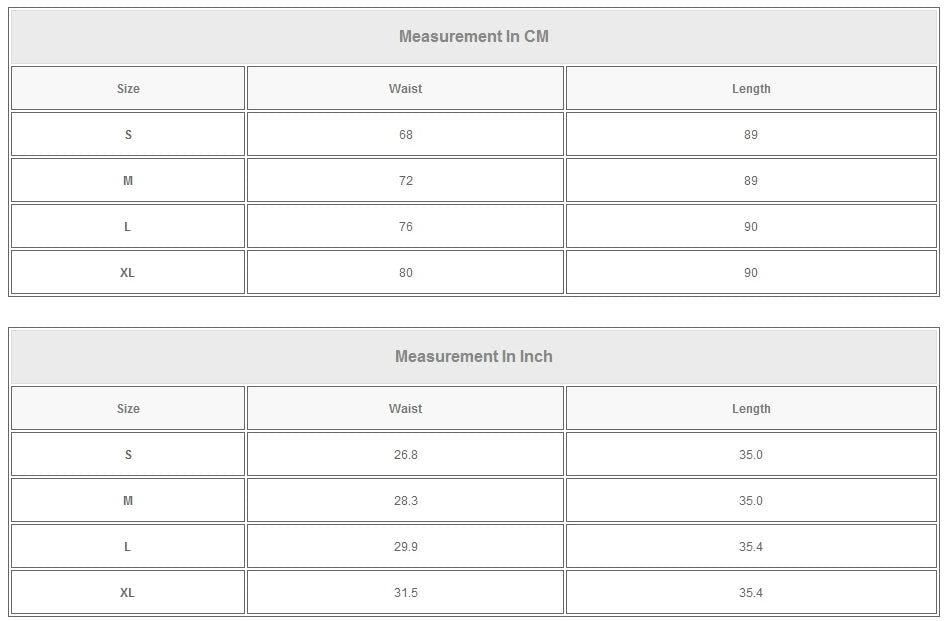The height and width of the screenshot is (621, 946).
Task: Select waist value 76 in the L row
Action: 405,227
